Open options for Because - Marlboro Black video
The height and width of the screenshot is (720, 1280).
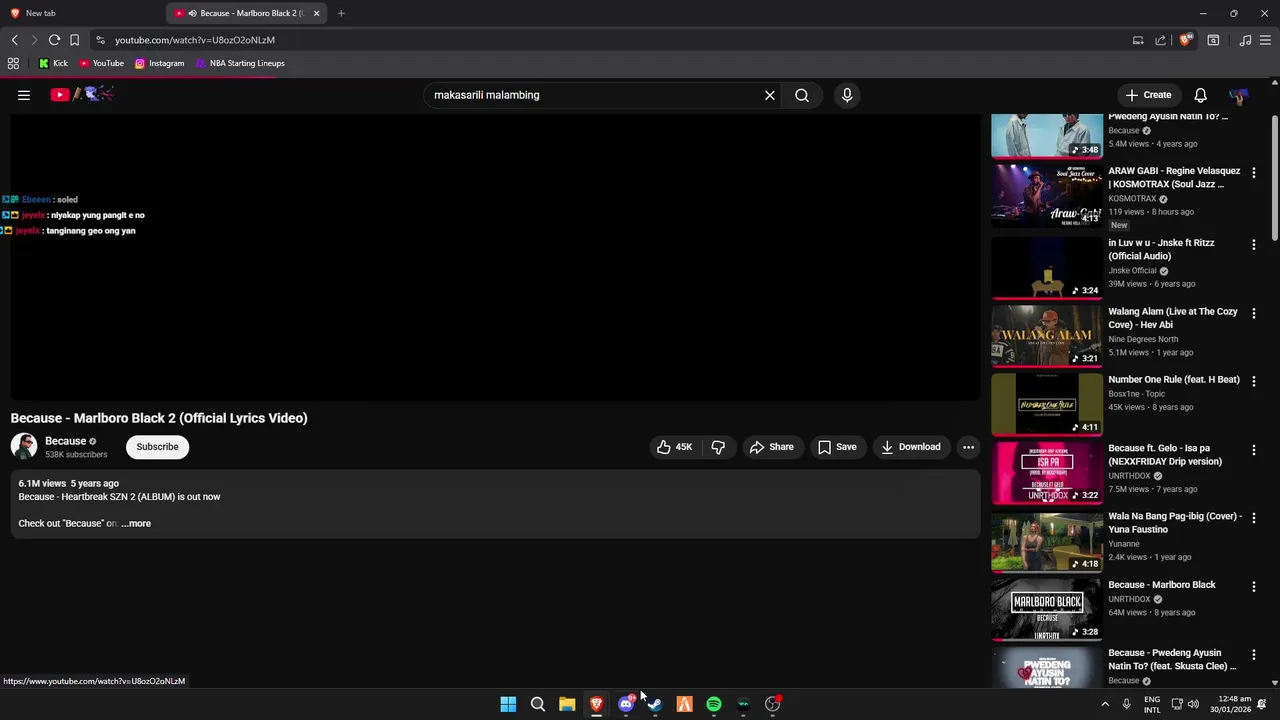[x=1254, y=586]
